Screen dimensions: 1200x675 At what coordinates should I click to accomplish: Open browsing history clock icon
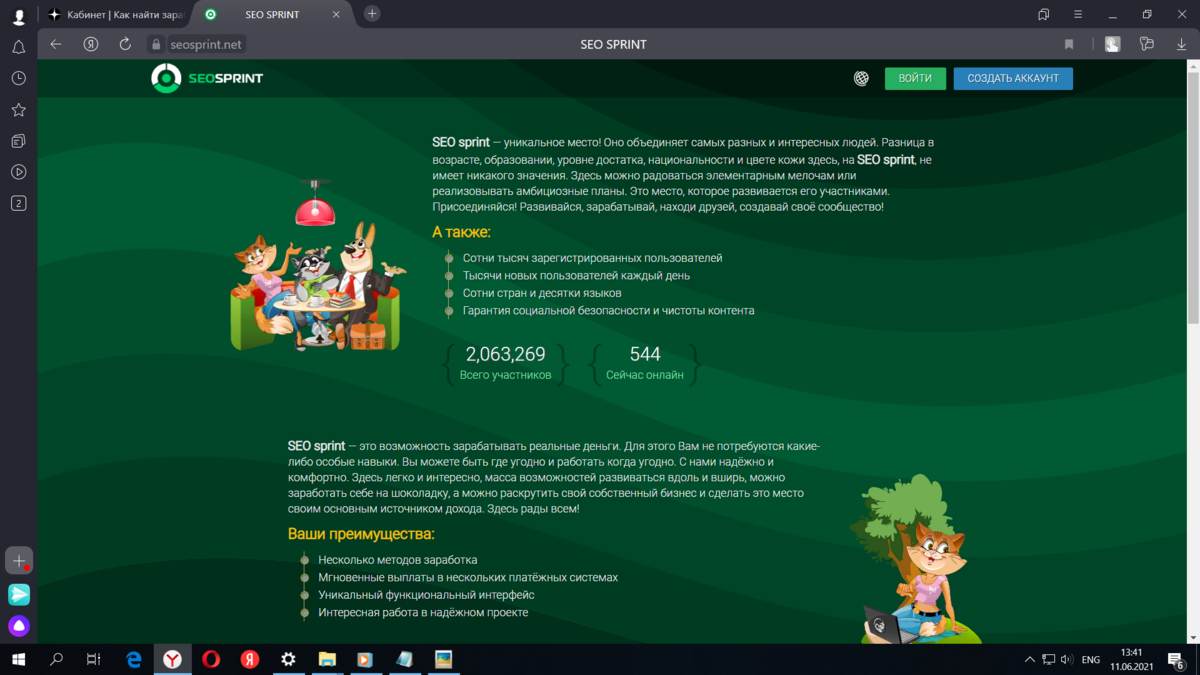(x=18, y=78)
